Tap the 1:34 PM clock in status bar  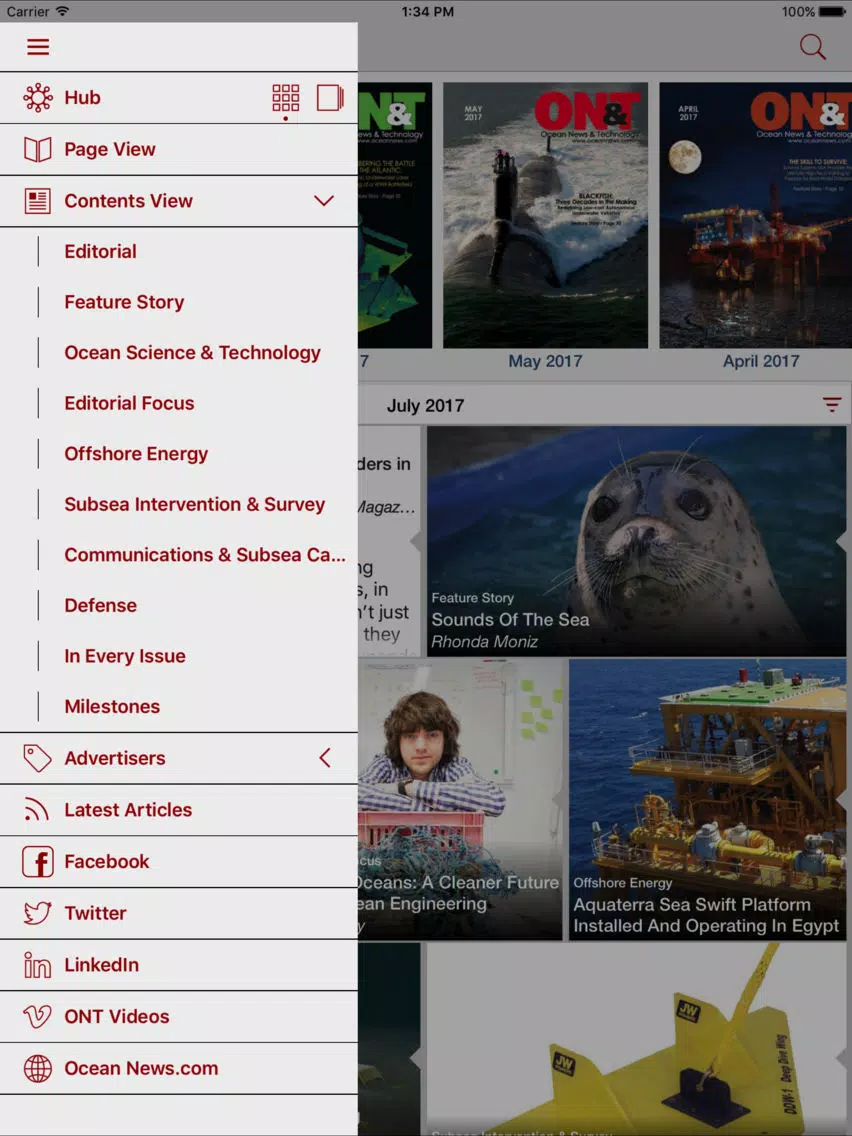pos(427,12)
